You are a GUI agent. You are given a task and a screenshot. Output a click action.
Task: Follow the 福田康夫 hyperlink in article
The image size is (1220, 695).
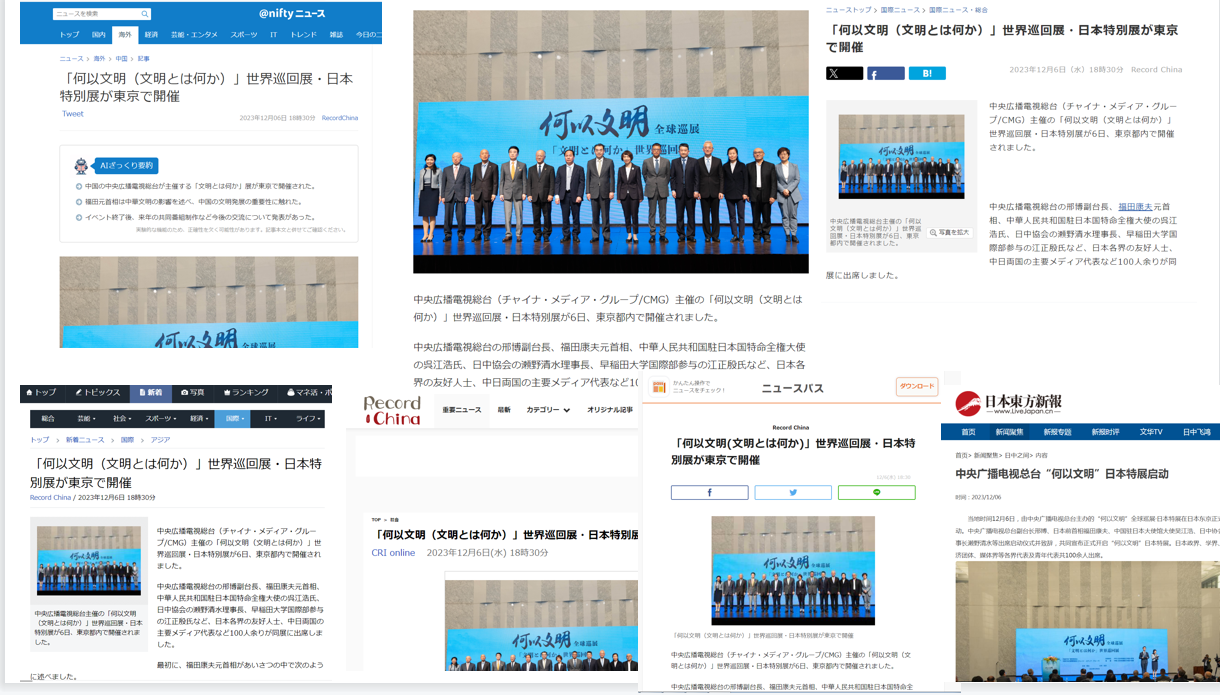(1134, 206)
